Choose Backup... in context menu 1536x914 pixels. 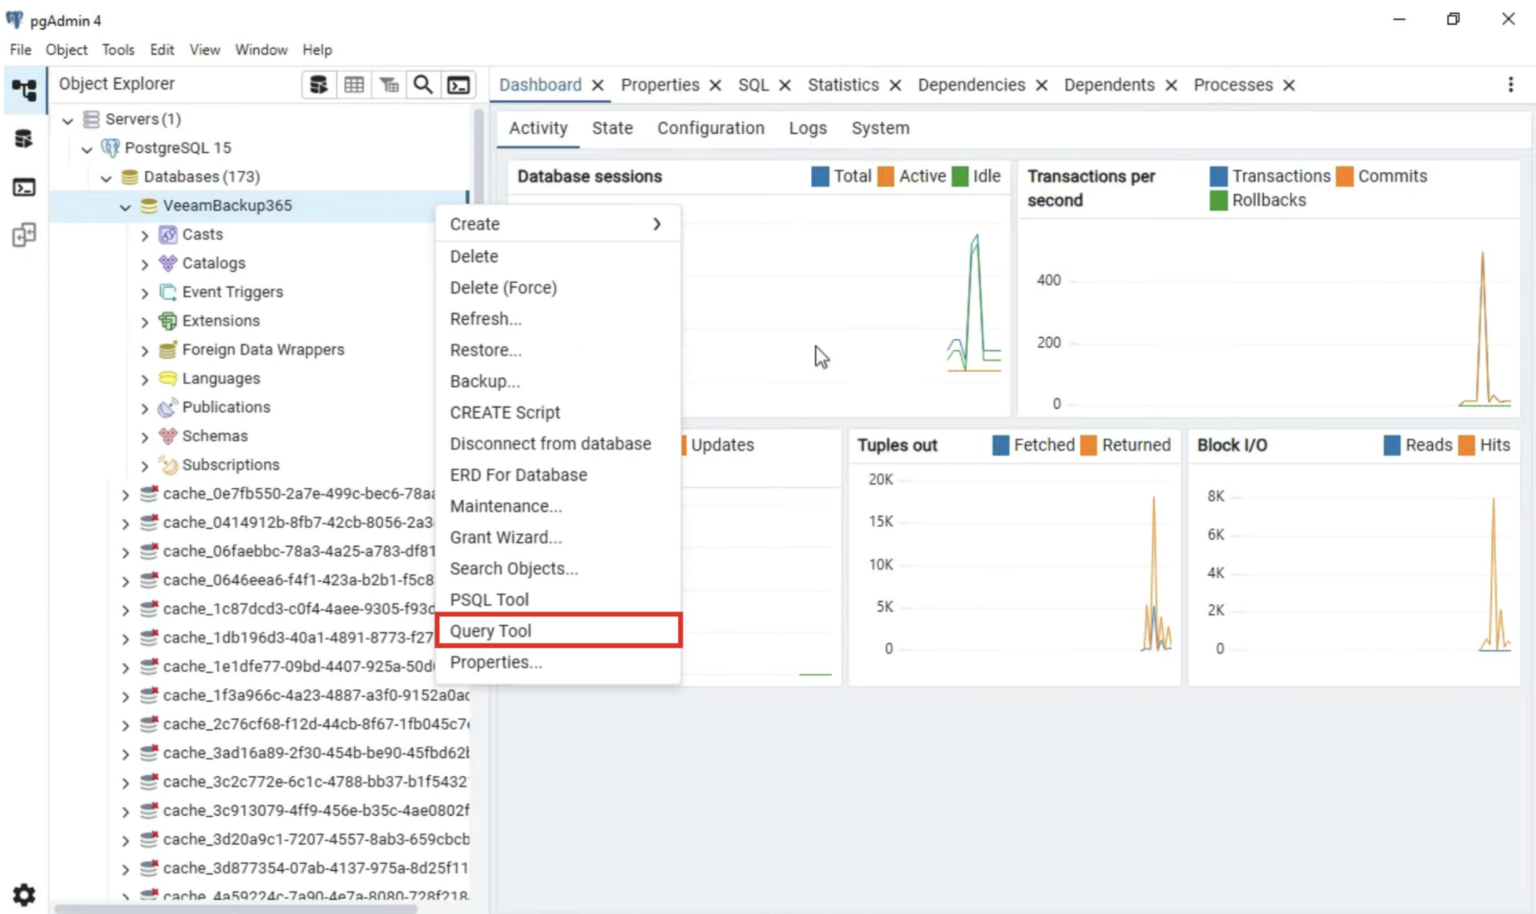(x=558, y=381)
